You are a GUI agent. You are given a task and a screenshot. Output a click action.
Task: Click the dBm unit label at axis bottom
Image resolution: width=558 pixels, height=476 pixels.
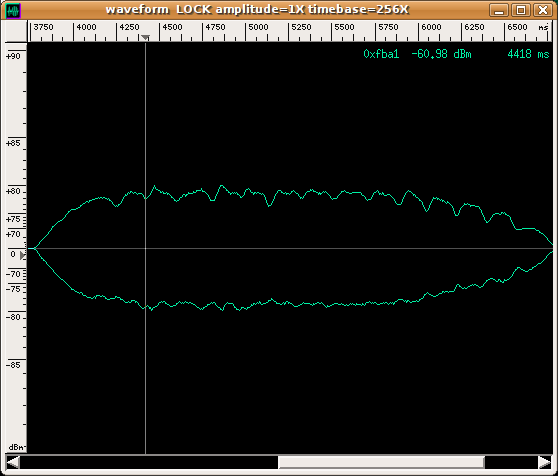pyautogui.click(x=17, y=447)
